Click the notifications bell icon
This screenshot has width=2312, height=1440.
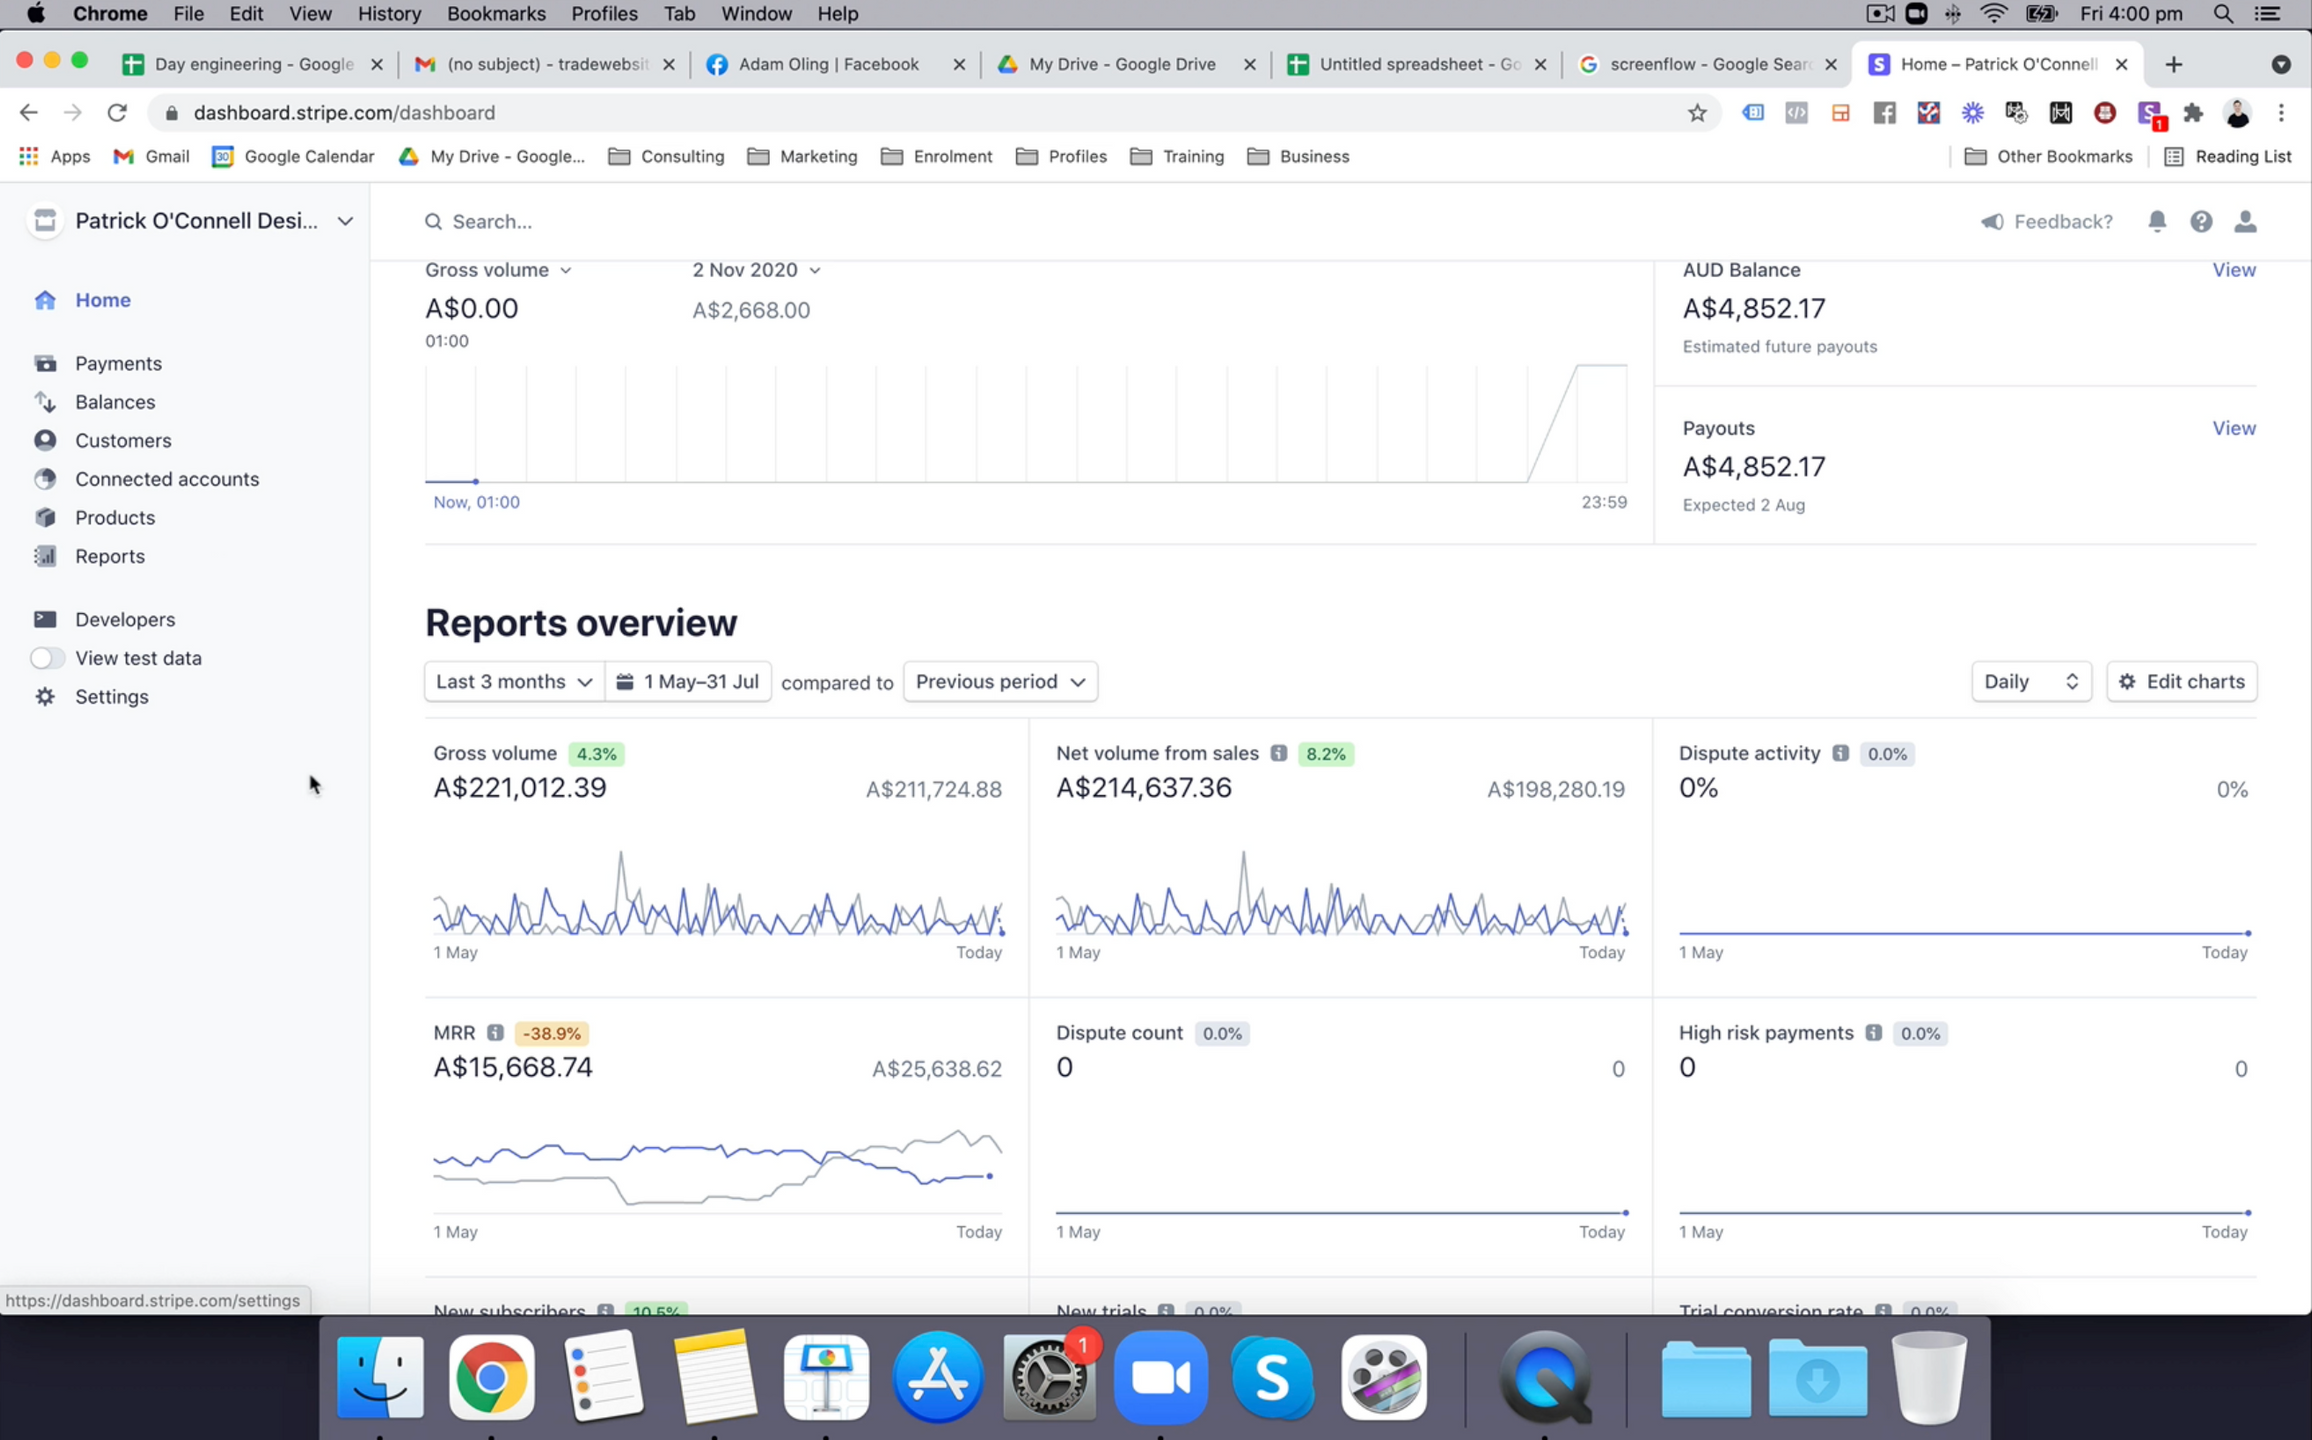(2157, 221)
